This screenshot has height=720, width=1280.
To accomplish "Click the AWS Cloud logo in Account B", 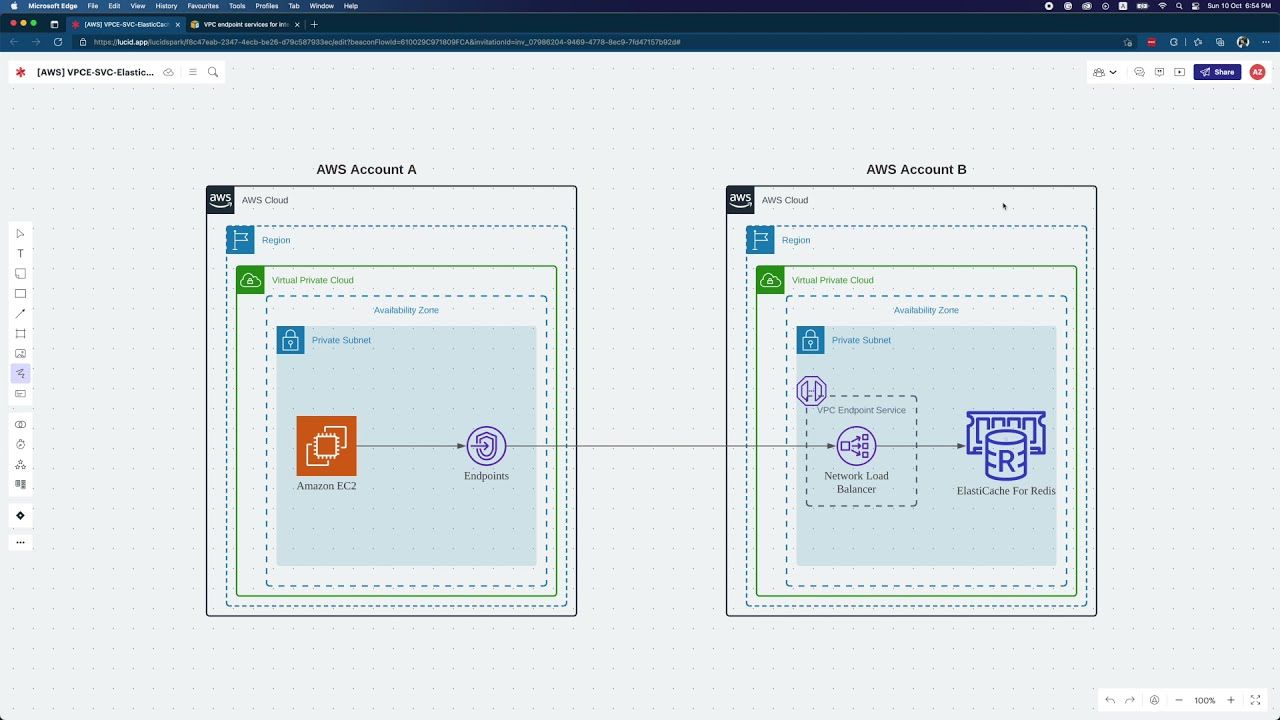I will [741, 200].
